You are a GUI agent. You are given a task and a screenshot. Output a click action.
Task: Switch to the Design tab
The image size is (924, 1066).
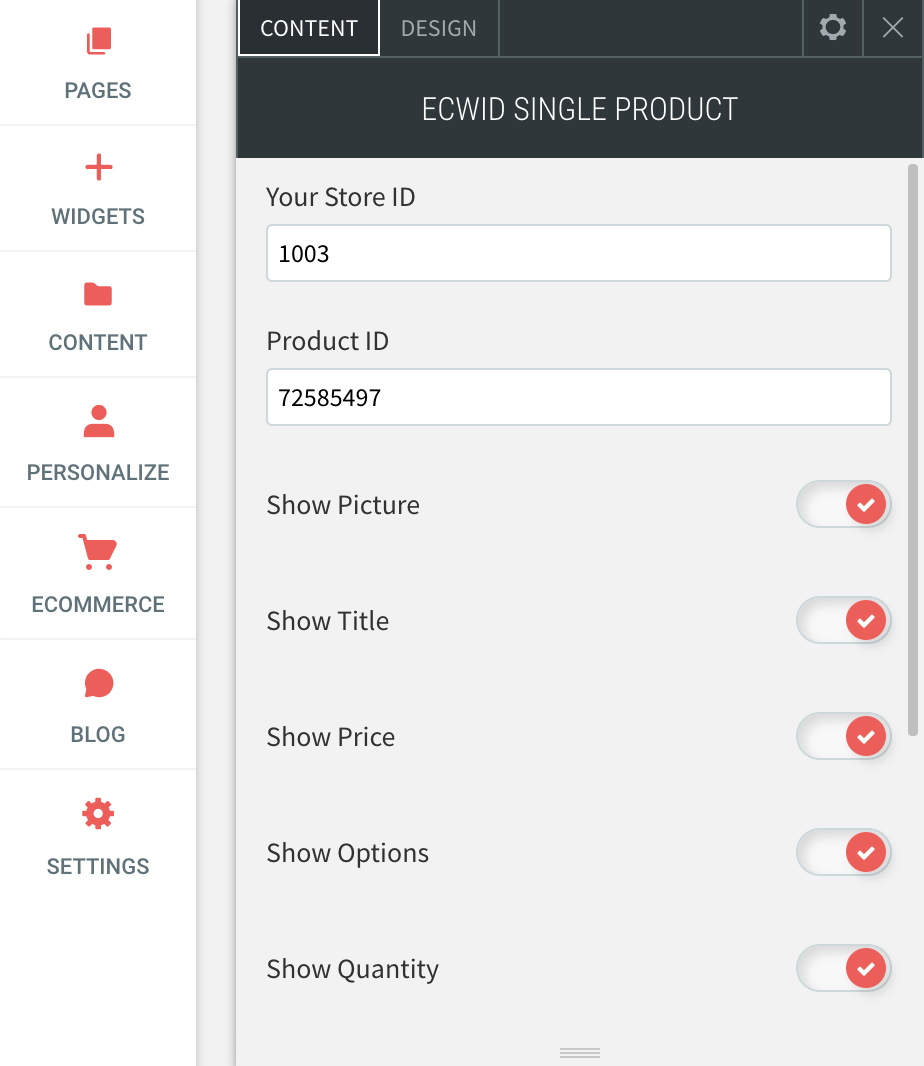pyautogui.click(x=438, y=28)
